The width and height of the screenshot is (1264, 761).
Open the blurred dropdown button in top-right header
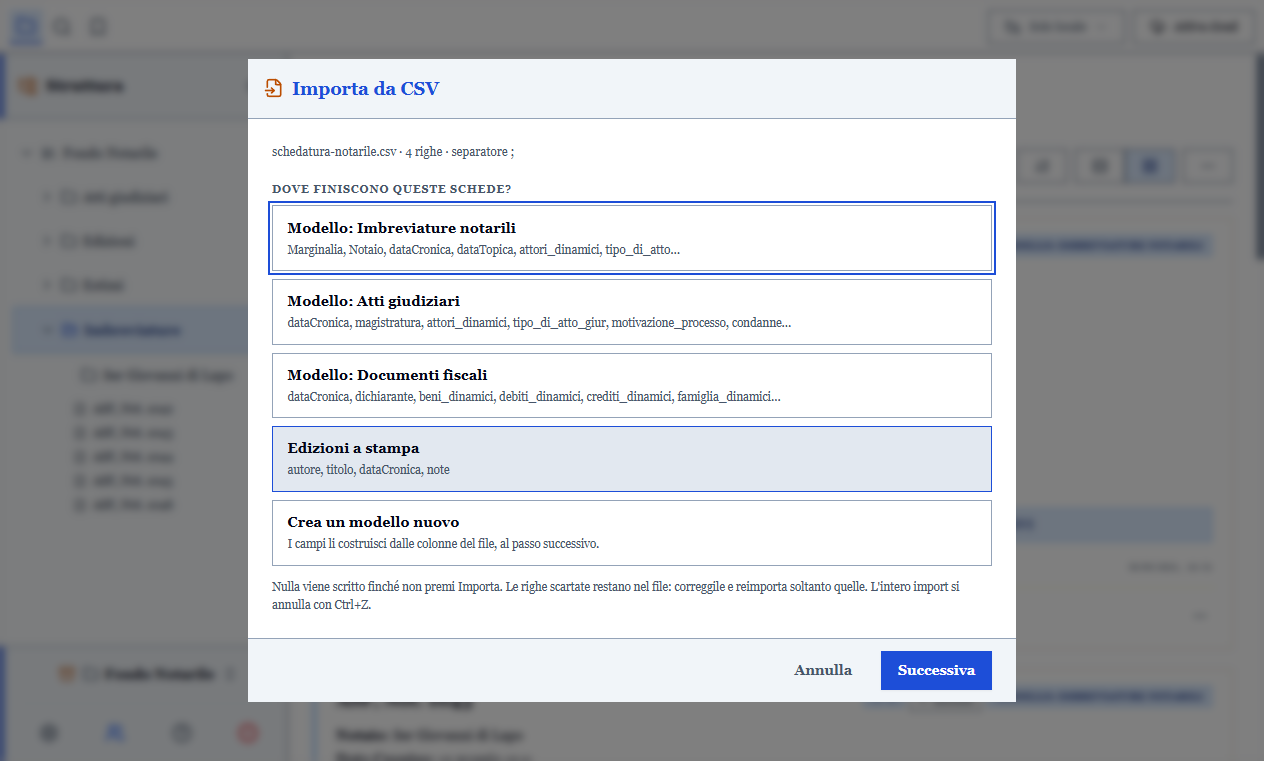coord(1057,27)
